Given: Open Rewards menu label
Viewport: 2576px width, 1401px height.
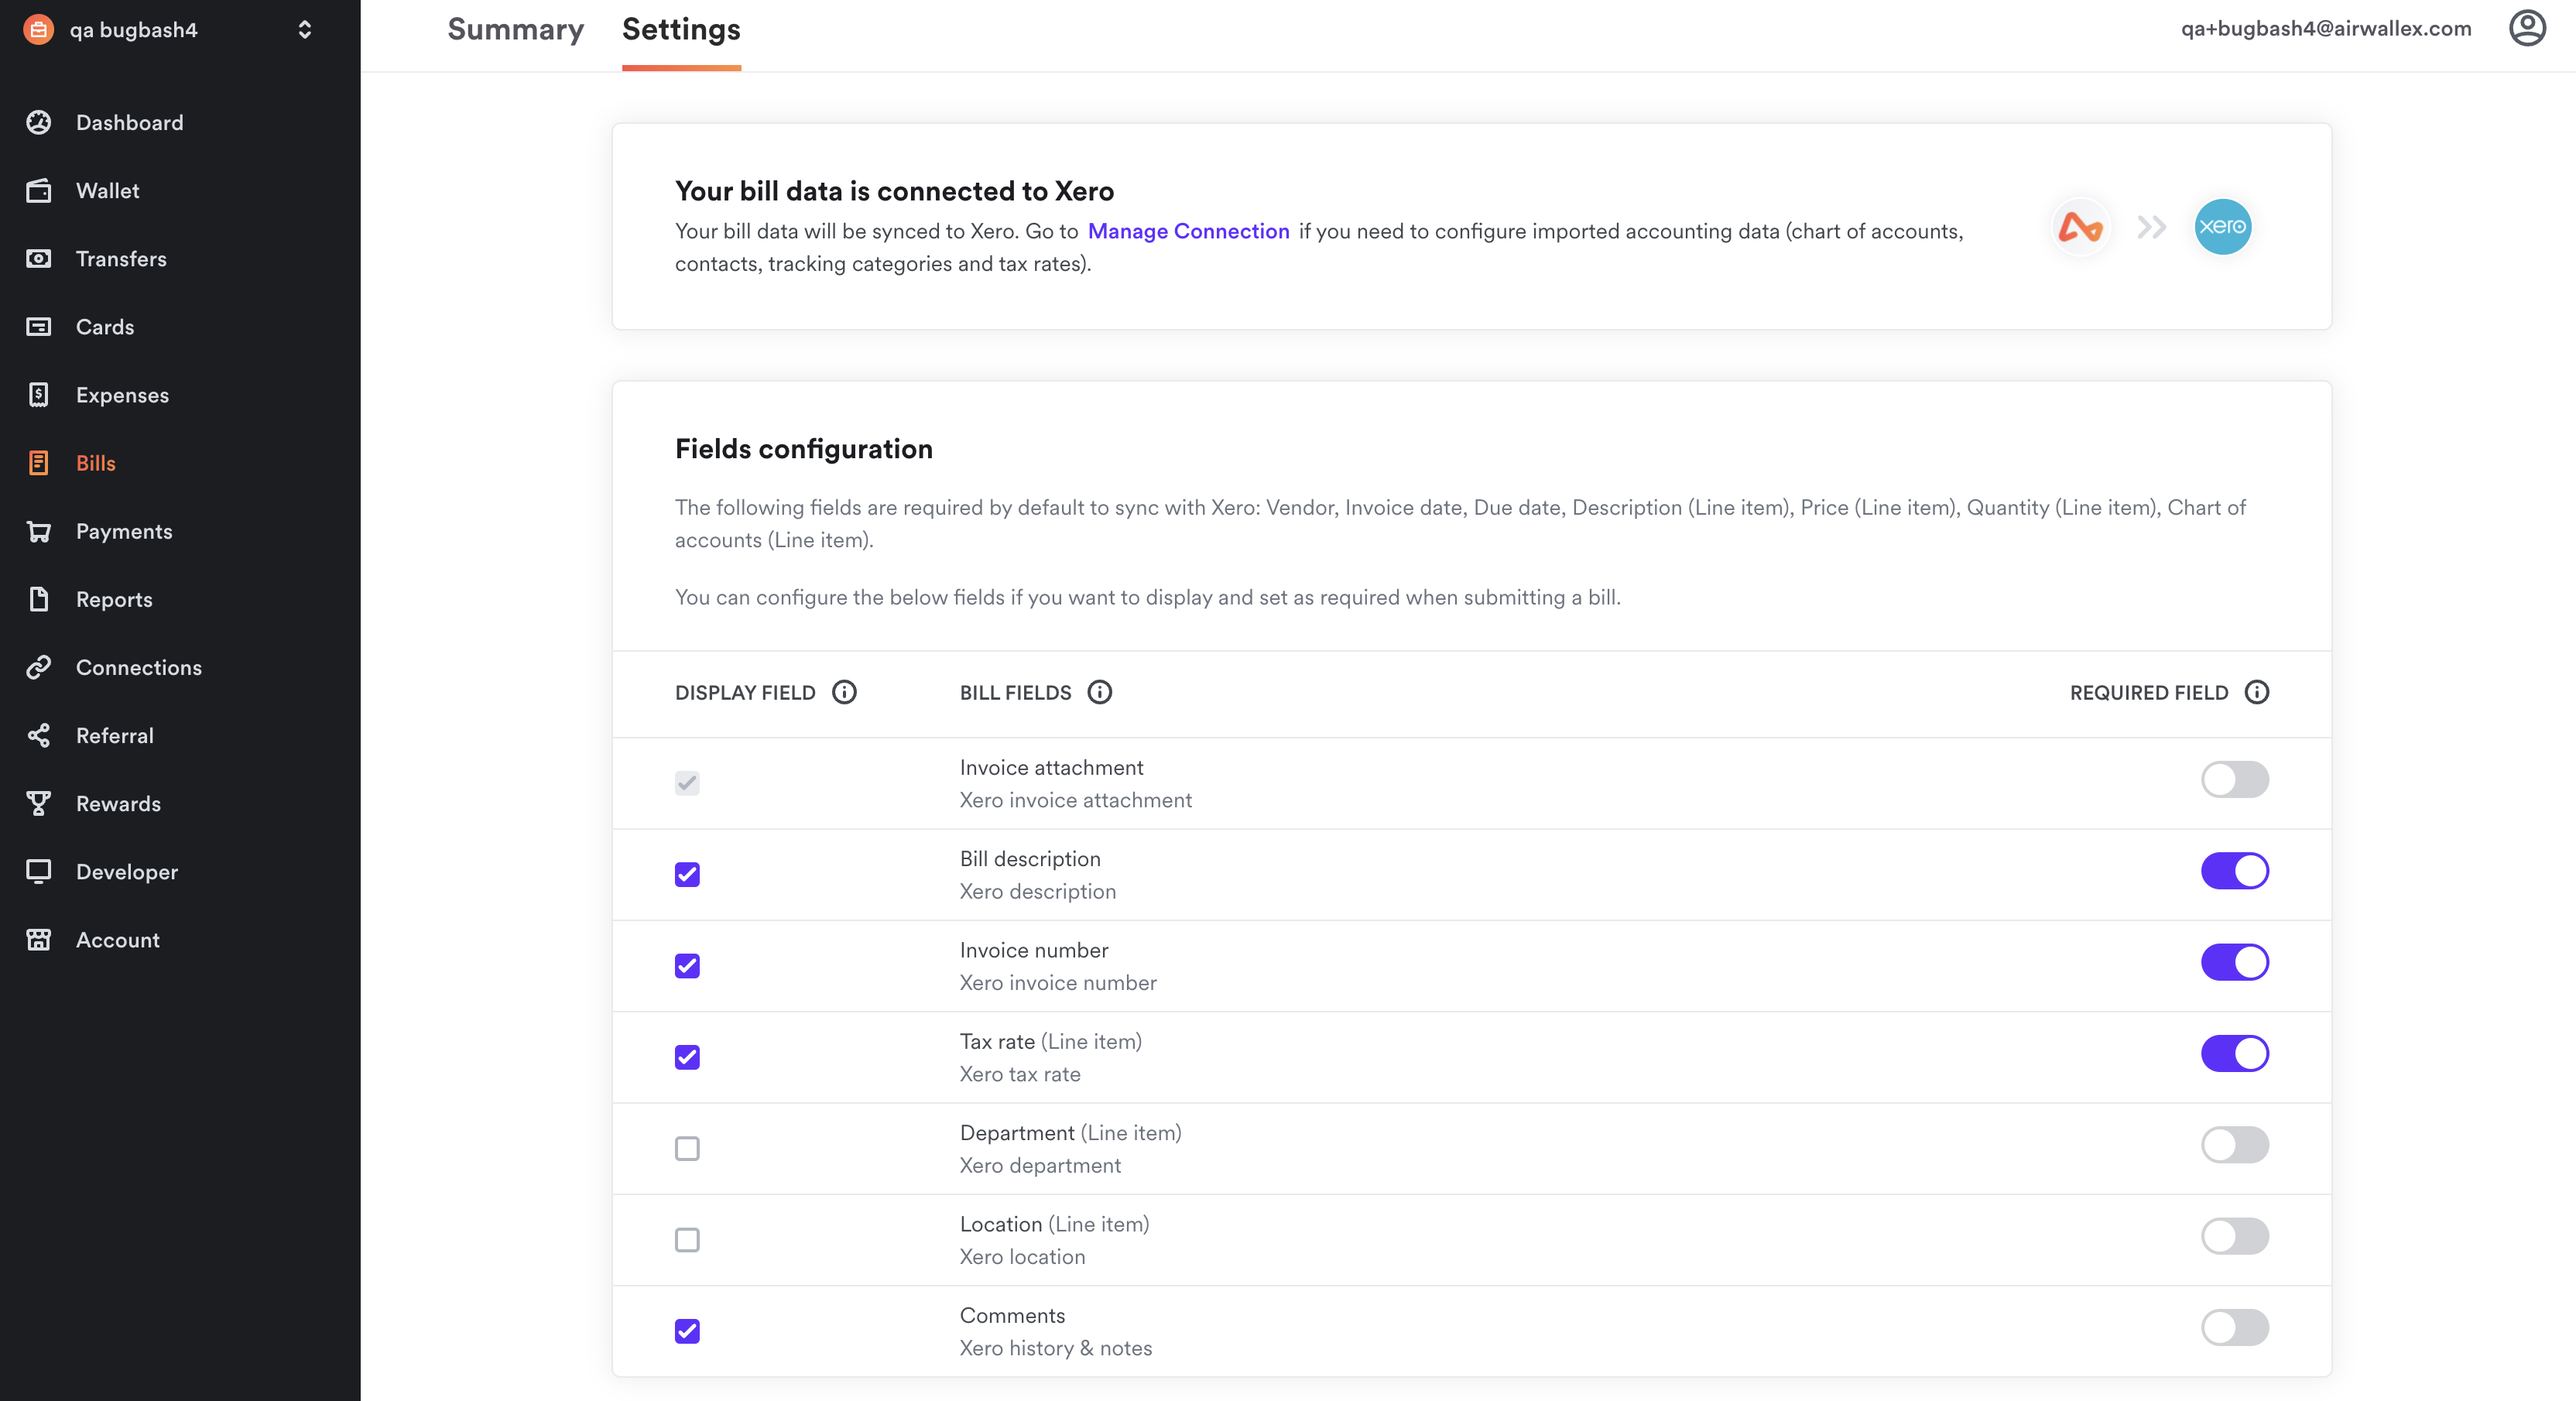Looking at the screenshot, I should coord(118,803).
